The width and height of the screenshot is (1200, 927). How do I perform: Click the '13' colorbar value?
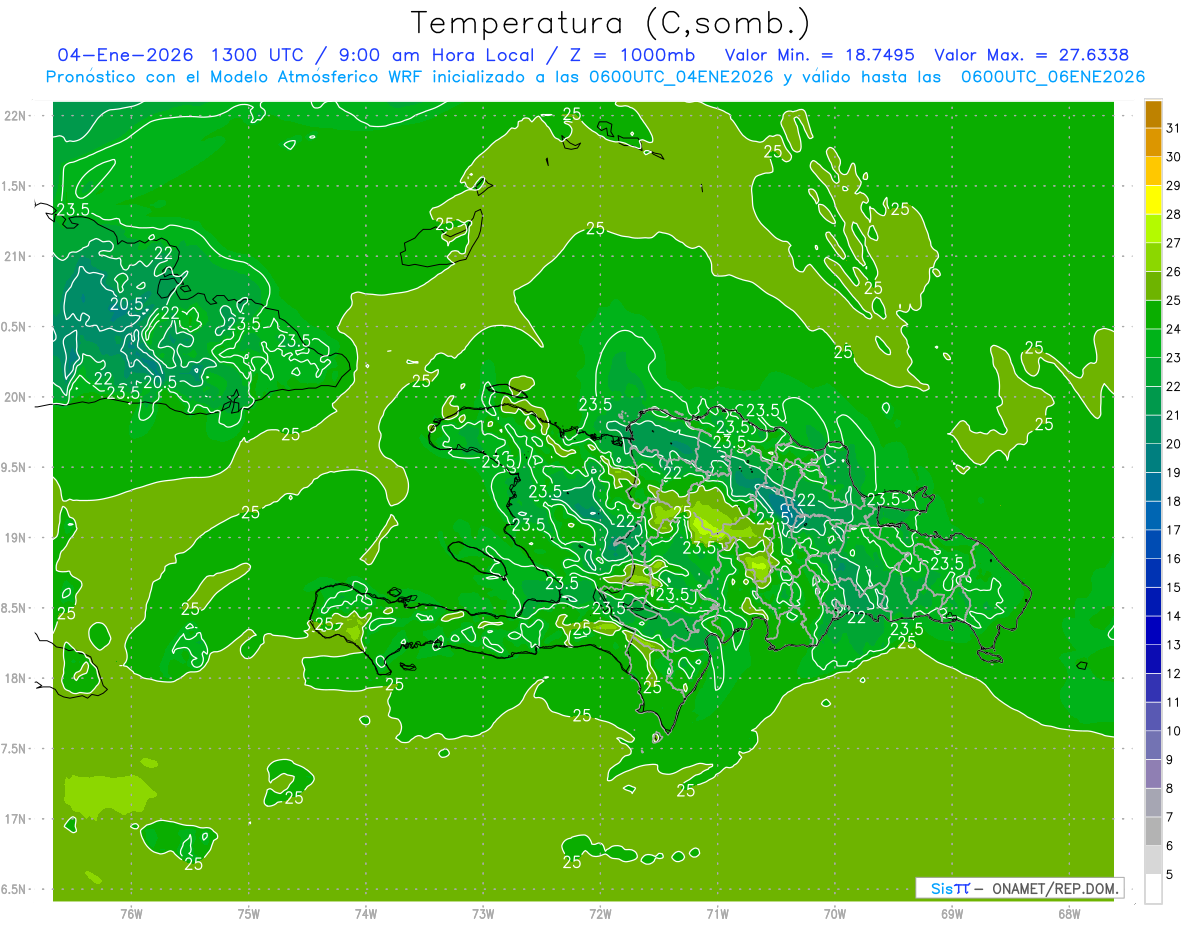tap(1174, 645)
